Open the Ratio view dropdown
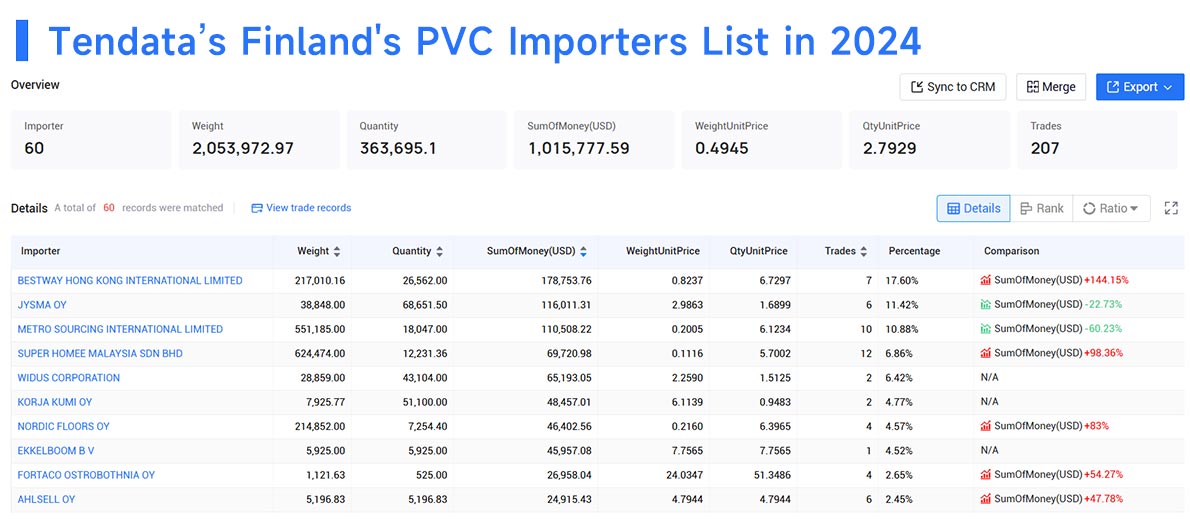1190x519 pixels. (x=1111, y=208)
